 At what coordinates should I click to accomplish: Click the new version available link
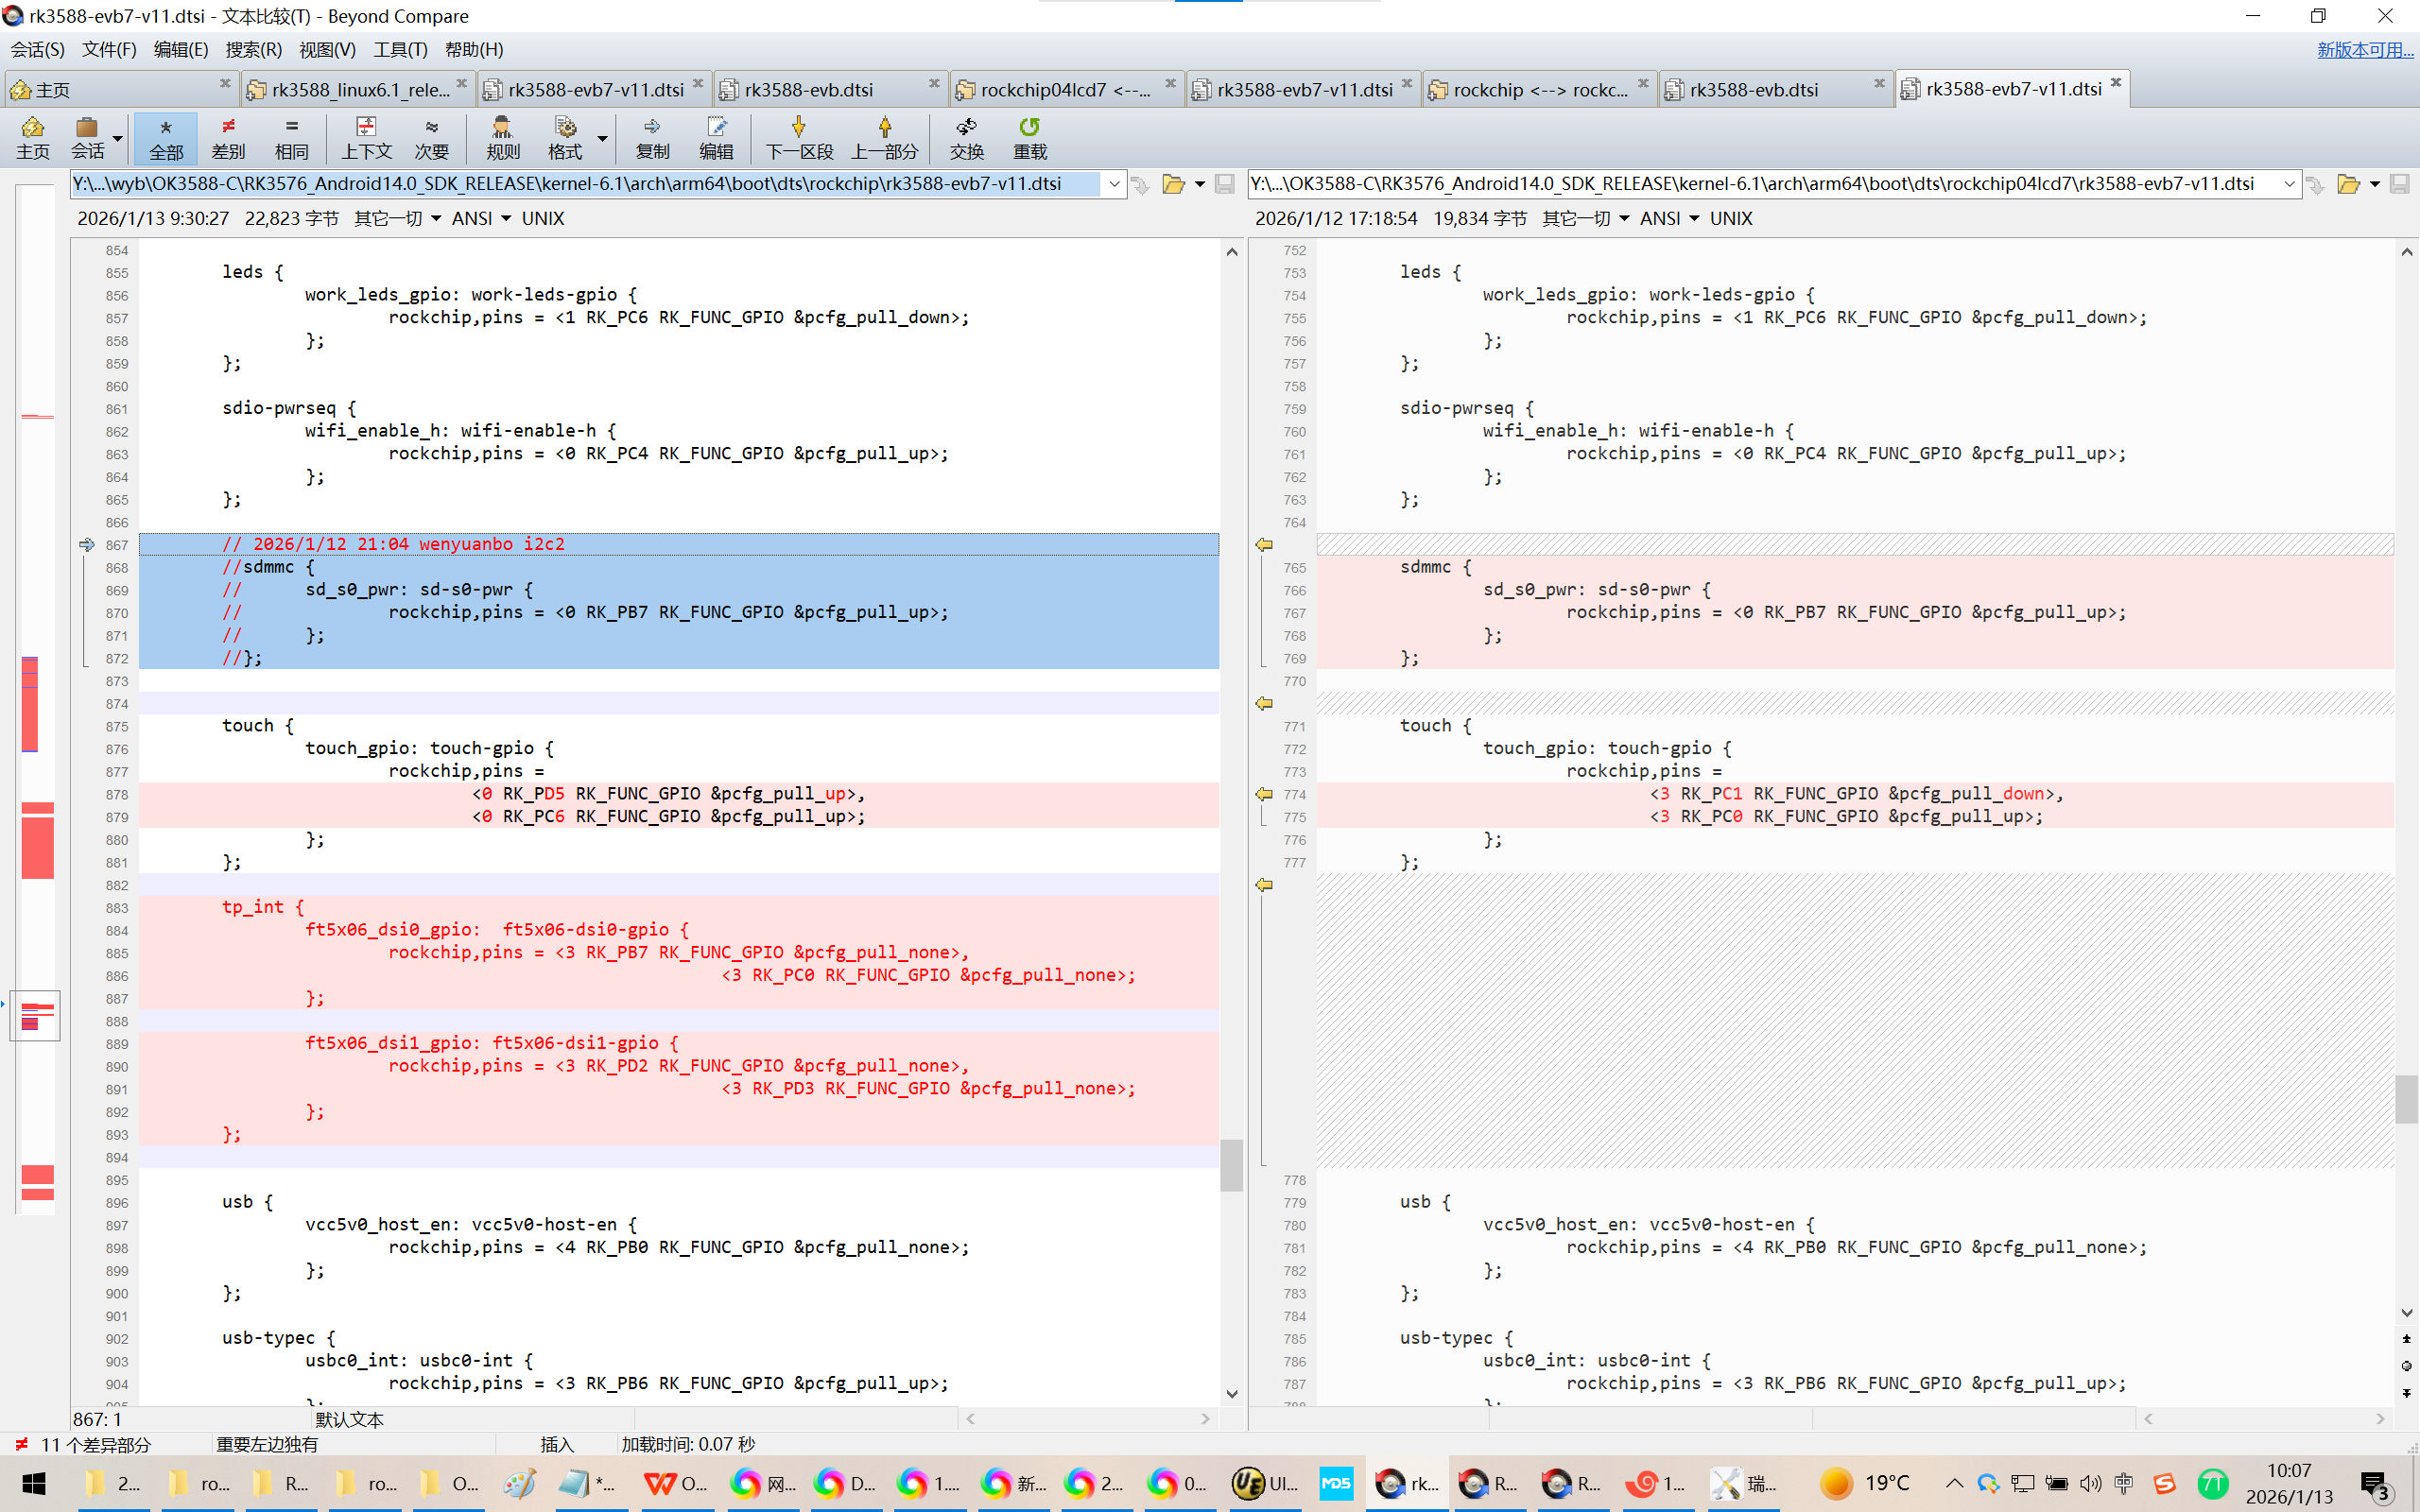(2364, 49)
